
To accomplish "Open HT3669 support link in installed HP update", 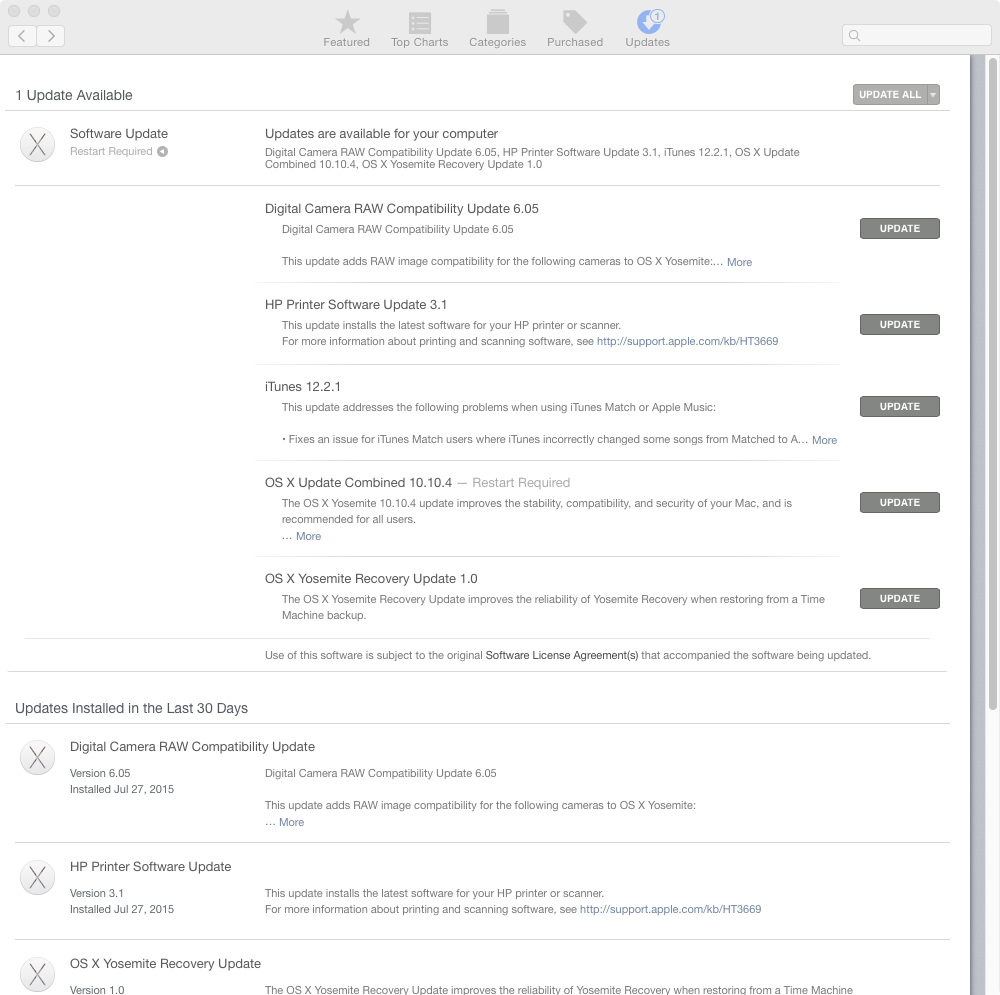I will pos(670,909).
